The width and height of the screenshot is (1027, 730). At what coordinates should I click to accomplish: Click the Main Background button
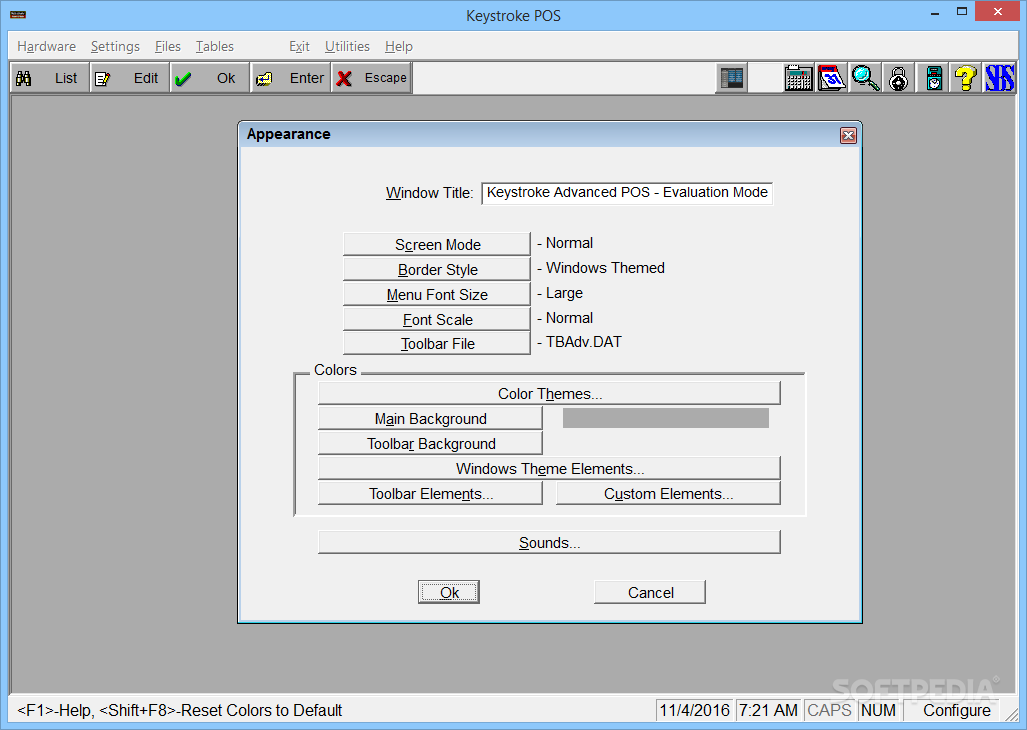(430, 418)
